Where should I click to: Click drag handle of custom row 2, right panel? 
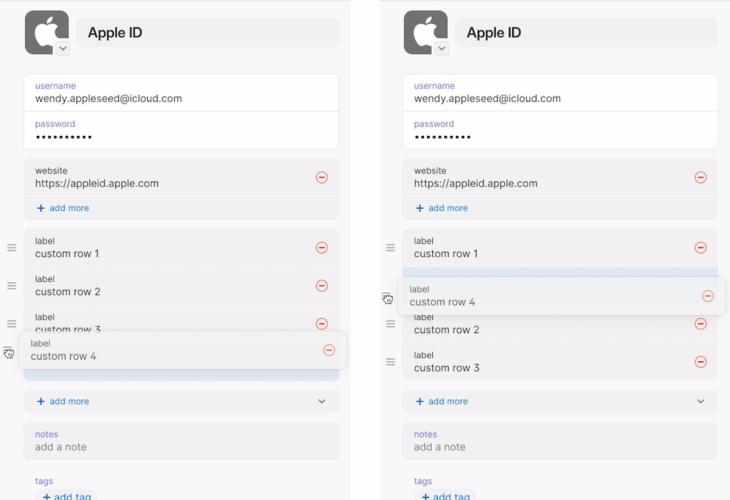tap(391, 323)
